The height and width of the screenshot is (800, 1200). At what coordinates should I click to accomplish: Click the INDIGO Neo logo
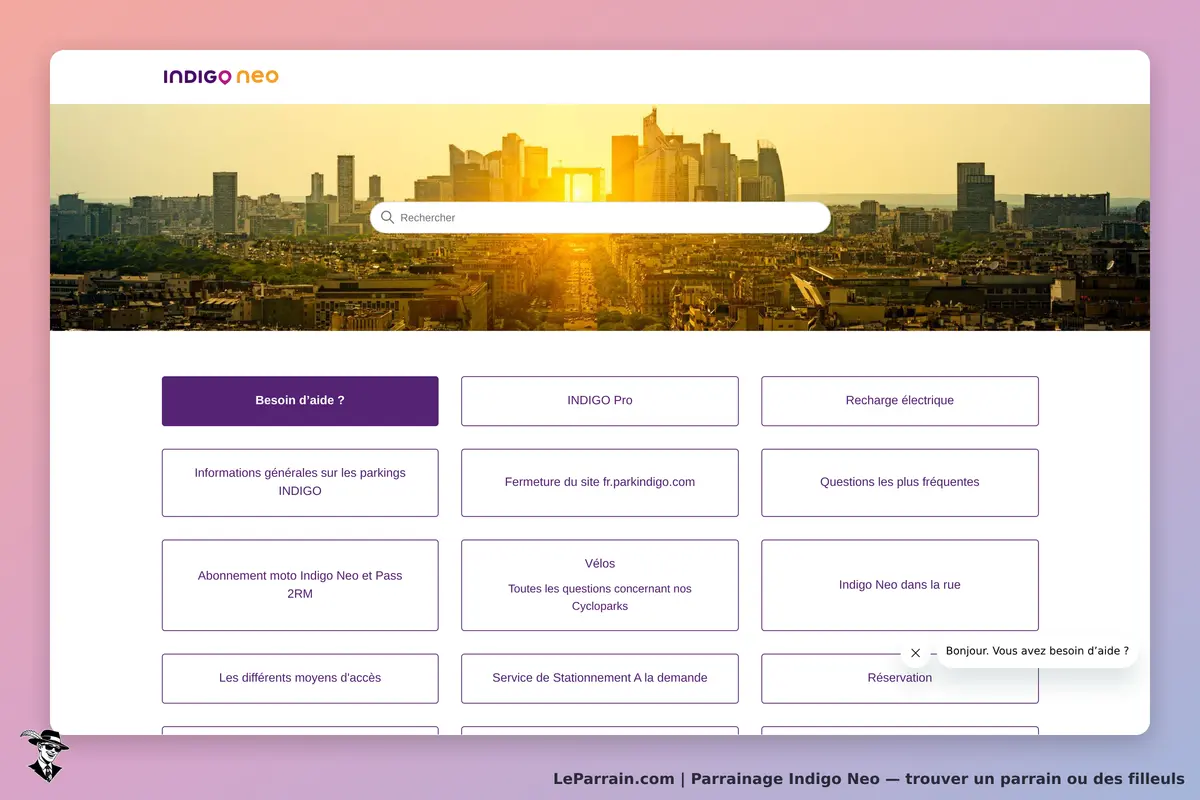point(221,77)
